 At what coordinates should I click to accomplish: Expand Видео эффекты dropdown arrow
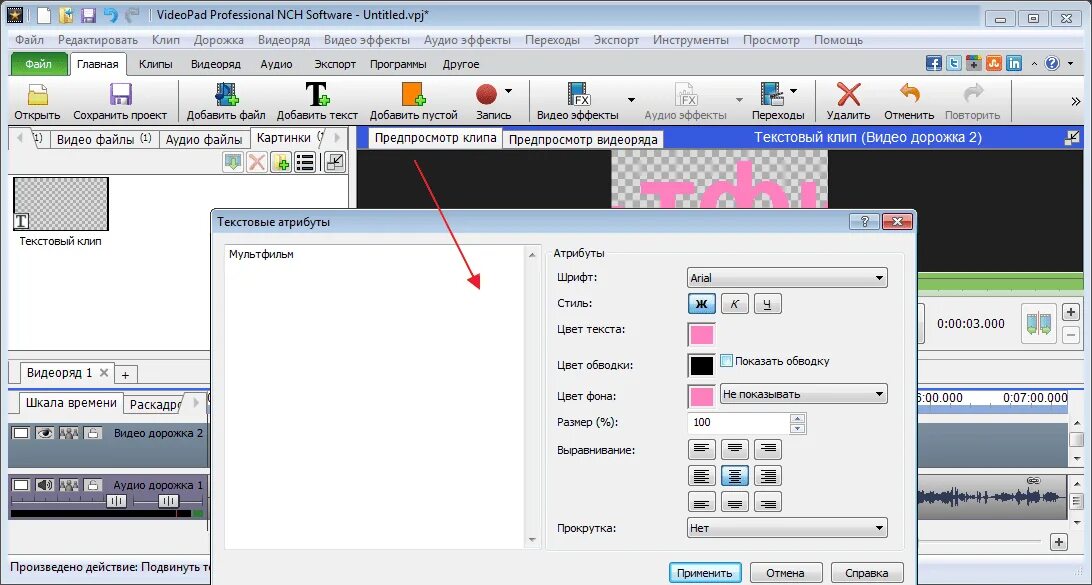tap(632, 100)
